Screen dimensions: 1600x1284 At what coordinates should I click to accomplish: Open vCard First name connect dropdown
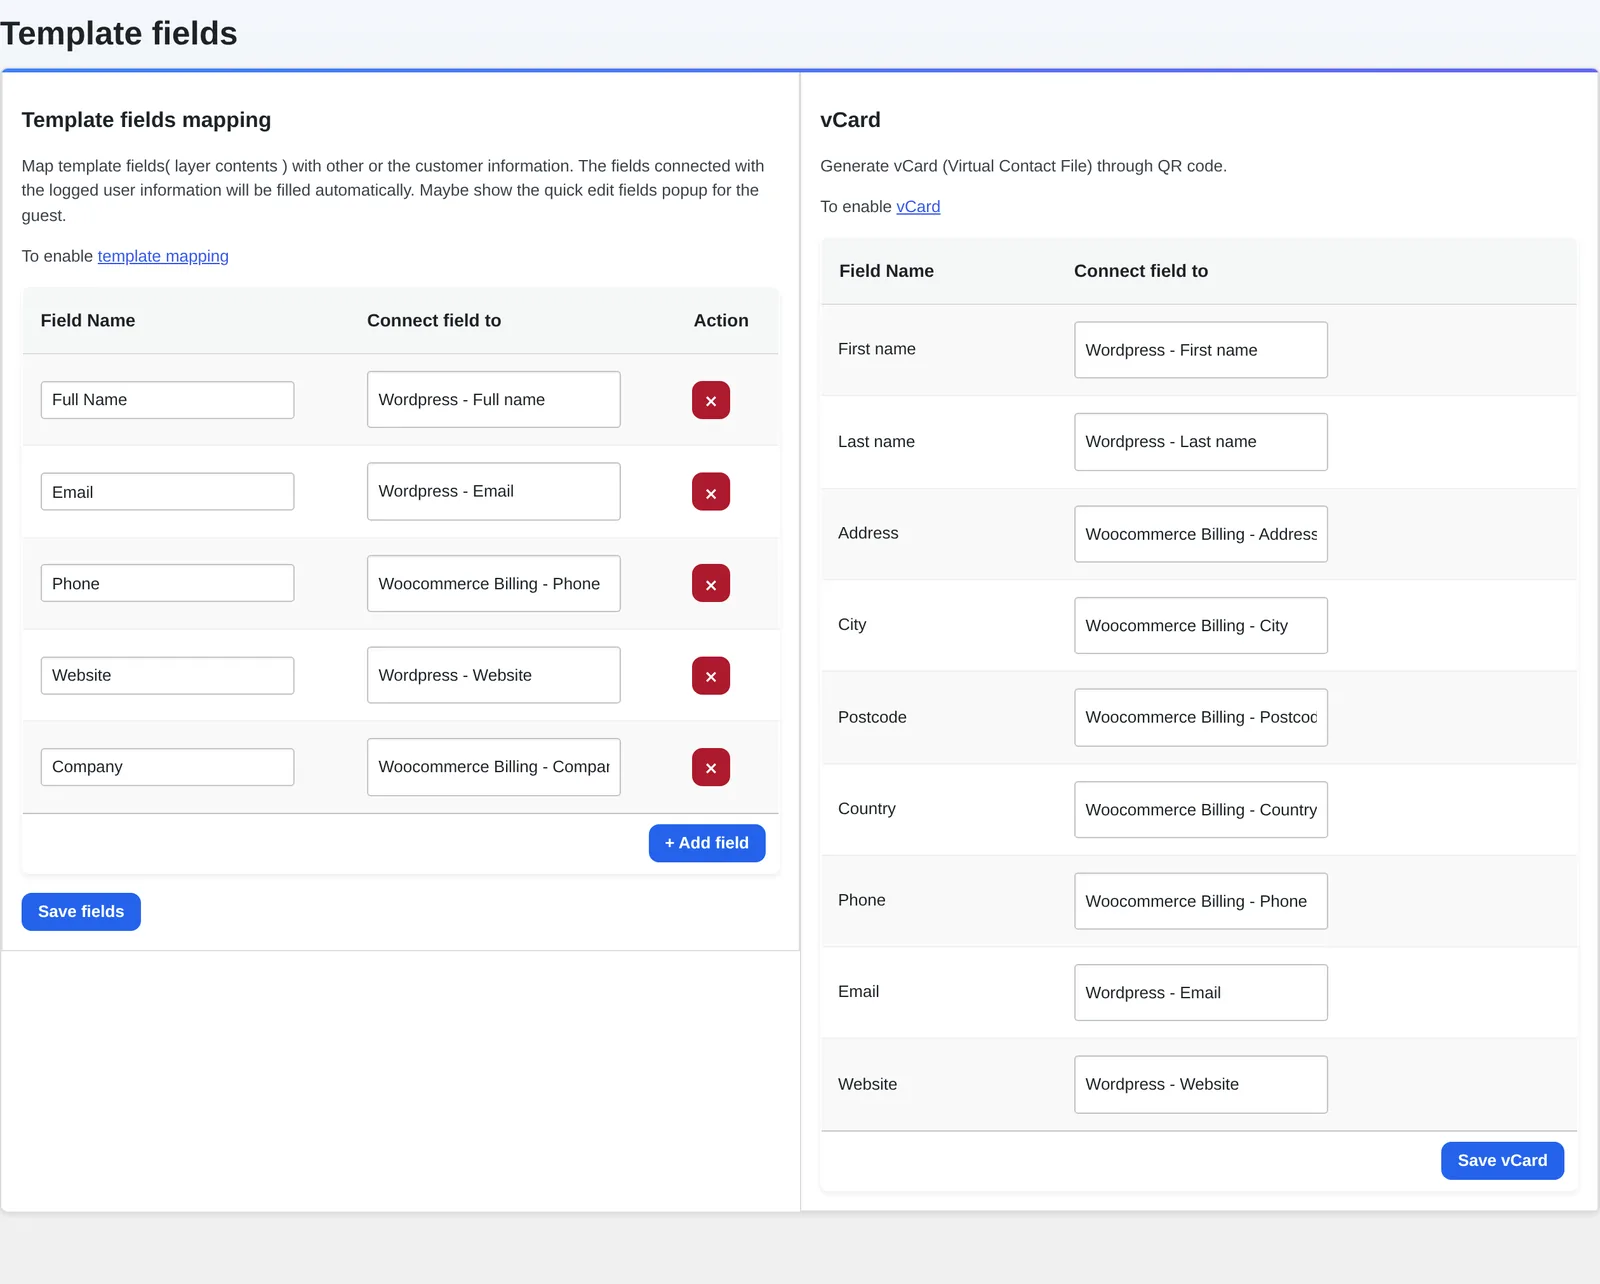coord(1201,350)
